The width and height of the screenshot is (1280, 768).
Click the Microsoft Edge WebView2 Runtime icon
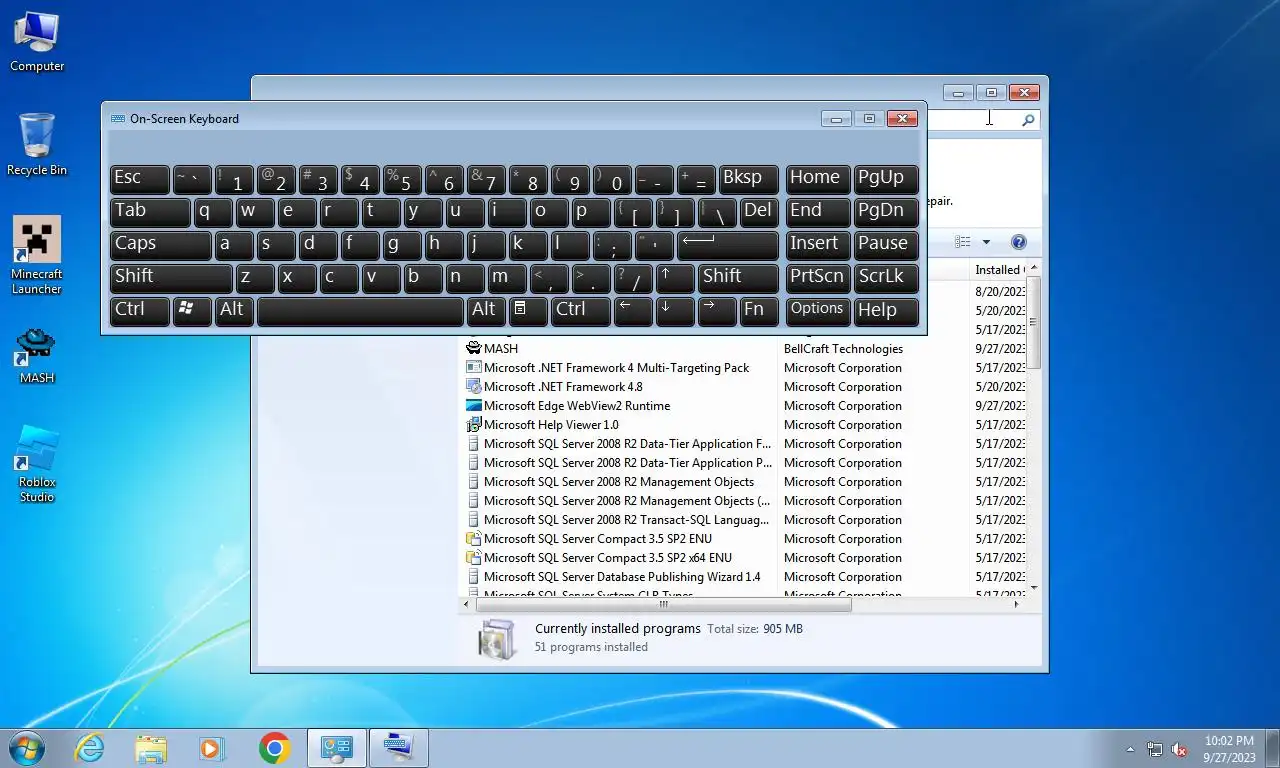point(474,405)
